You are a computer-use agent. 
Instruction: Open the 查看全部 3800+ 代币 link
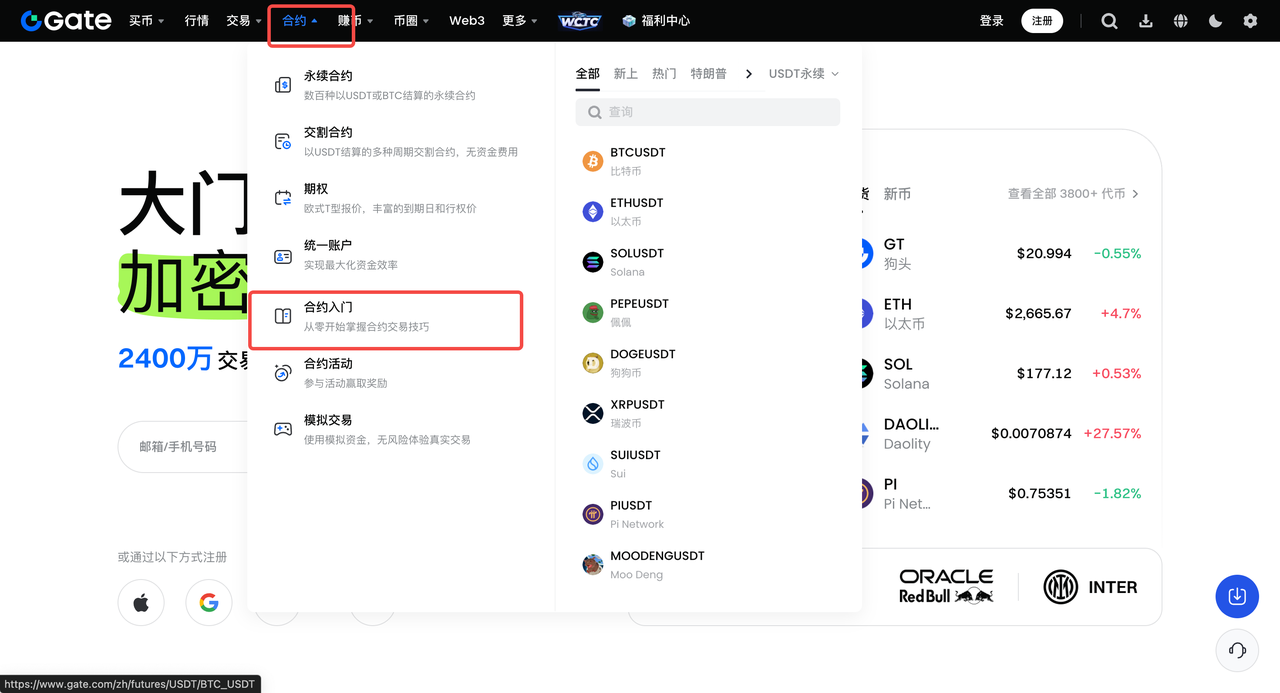tap(1068, 194)
